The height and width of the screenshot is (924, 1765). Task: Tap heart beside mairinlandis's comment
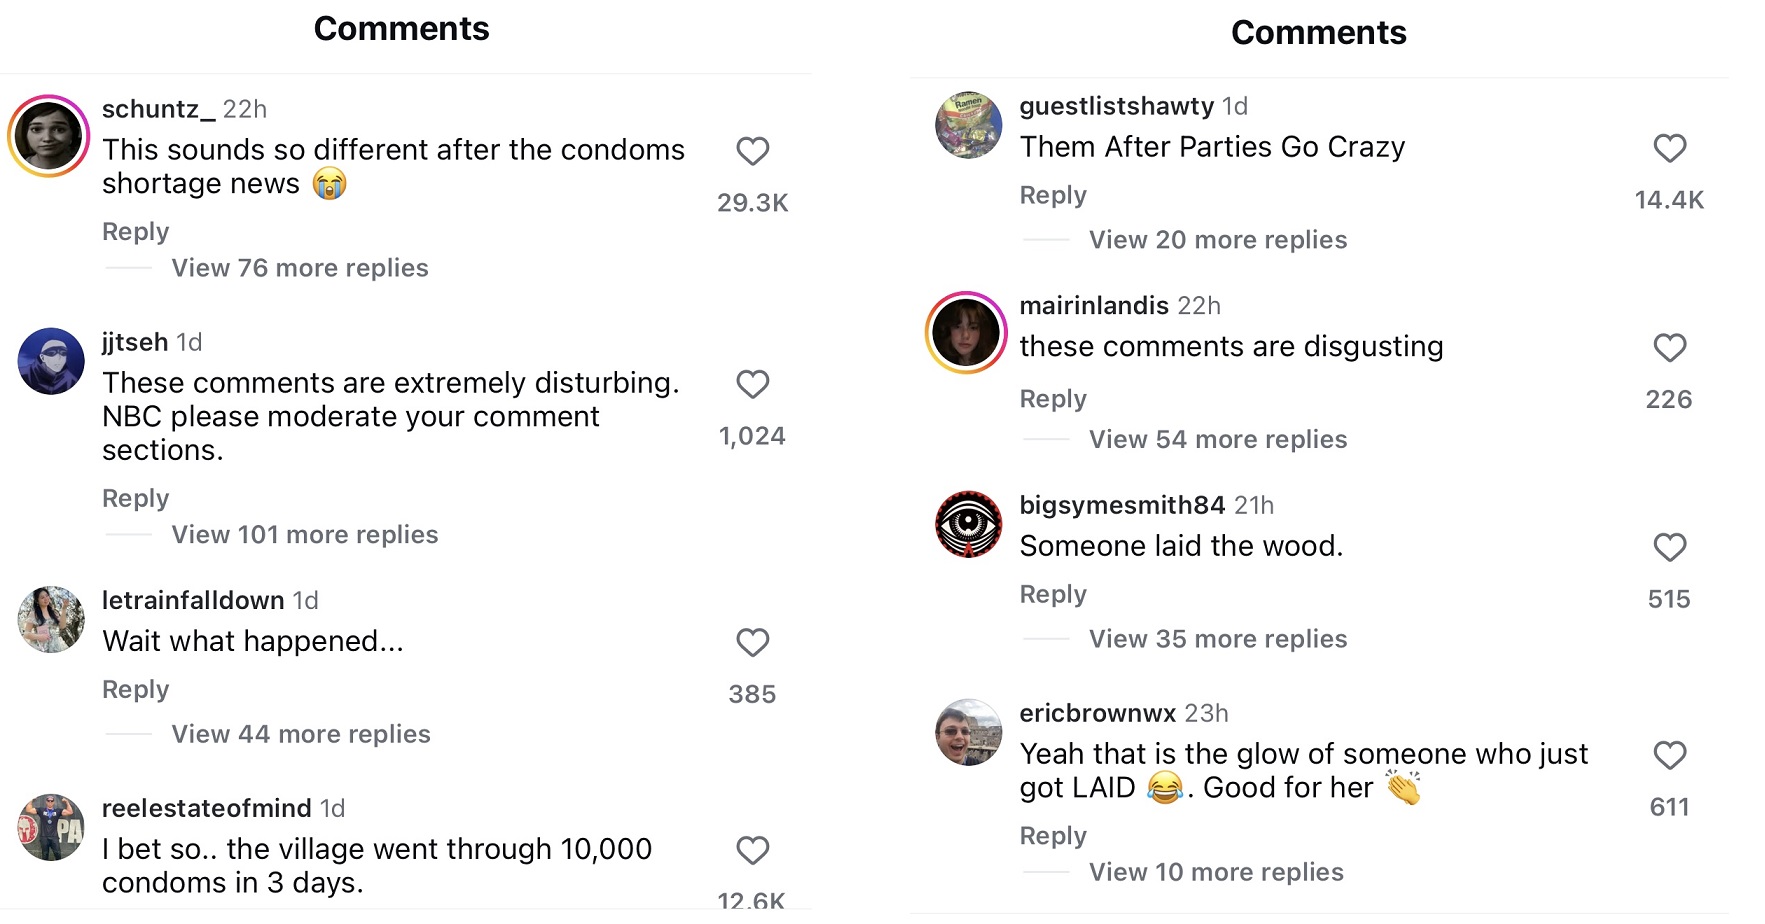pyautogui.click(x=1669, y=348)
